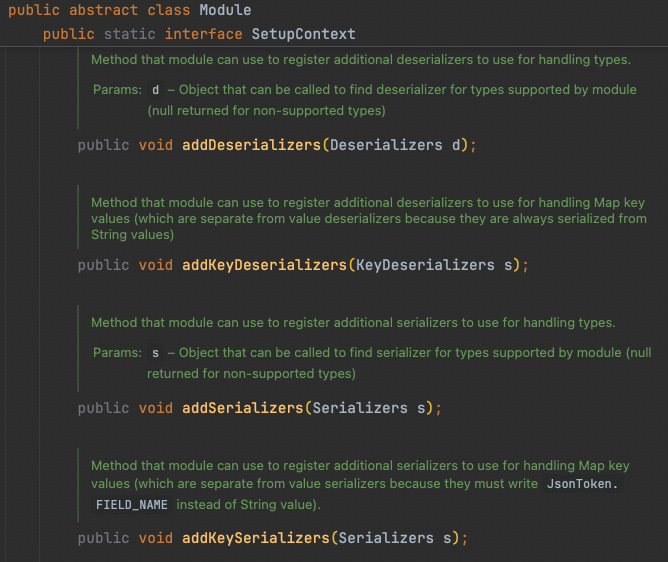The height and width of the screenshot is (562, 668).
Task: Click FIELD_NAME code reference in the doc comment
Action: [131, 505]
